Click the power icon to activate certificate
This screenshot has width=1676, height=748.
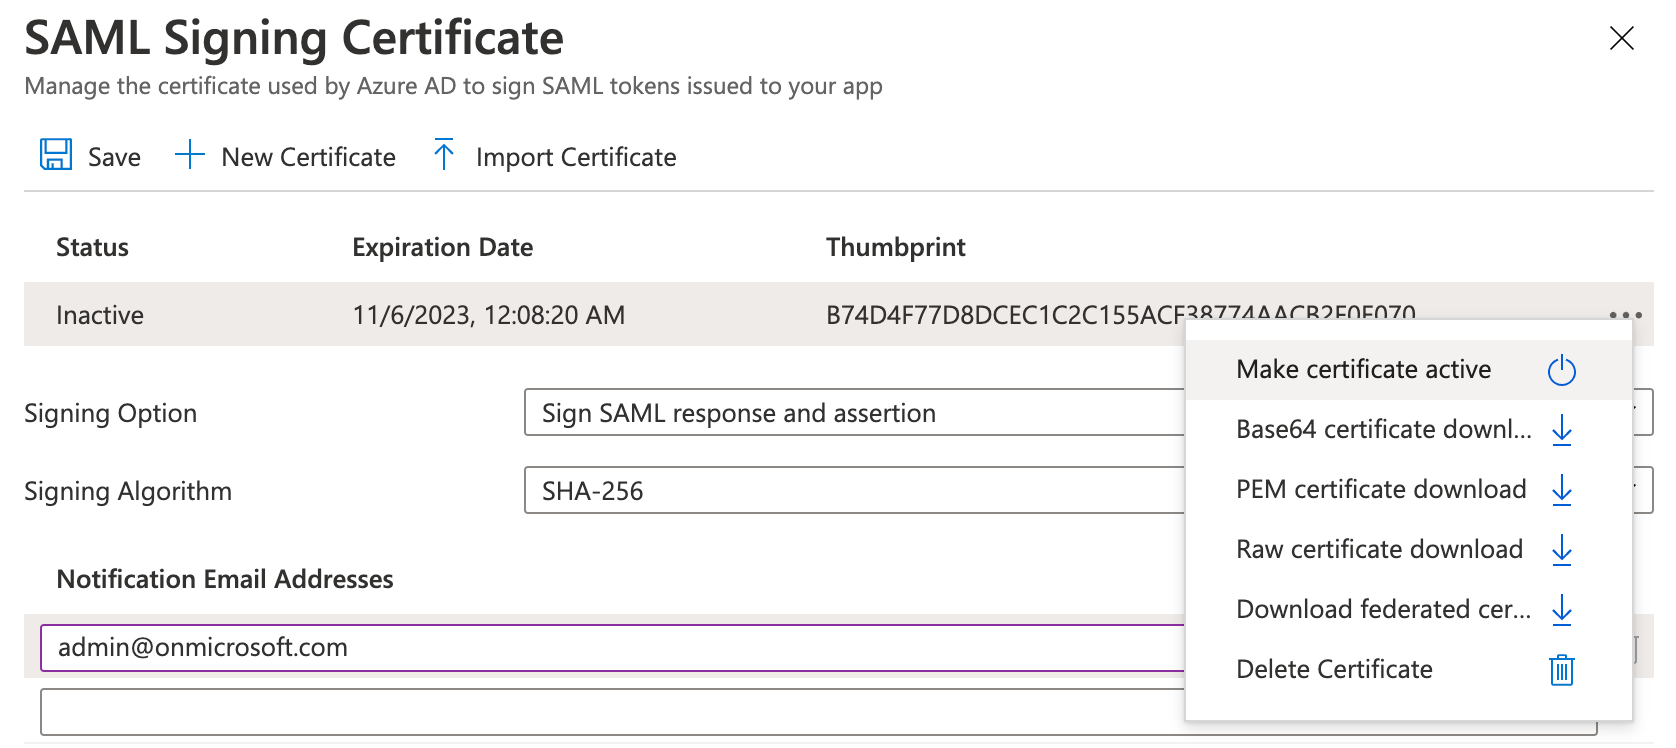tap(1561, 371)
